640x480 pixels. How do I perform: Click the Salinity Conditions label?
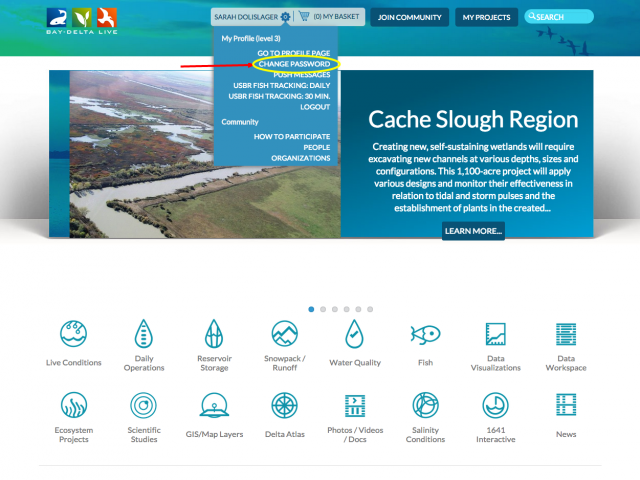[x=425, y=435]
